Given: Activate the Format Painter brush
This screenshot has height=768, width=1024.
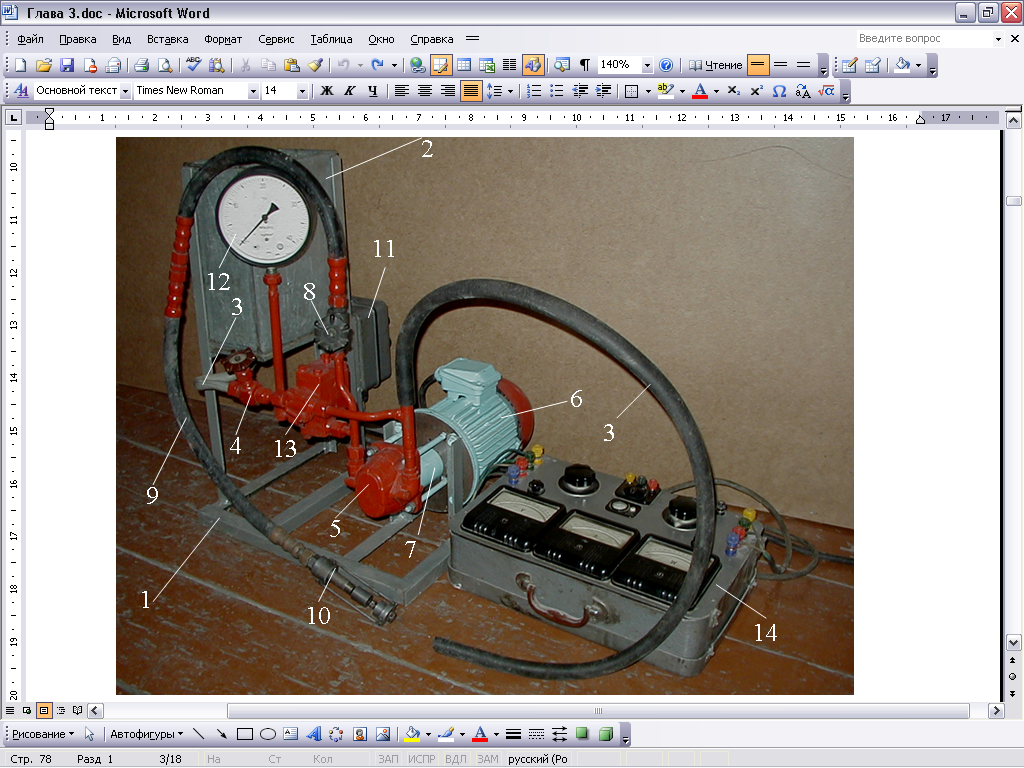Looking at the screenshot, I should (315, 65).
